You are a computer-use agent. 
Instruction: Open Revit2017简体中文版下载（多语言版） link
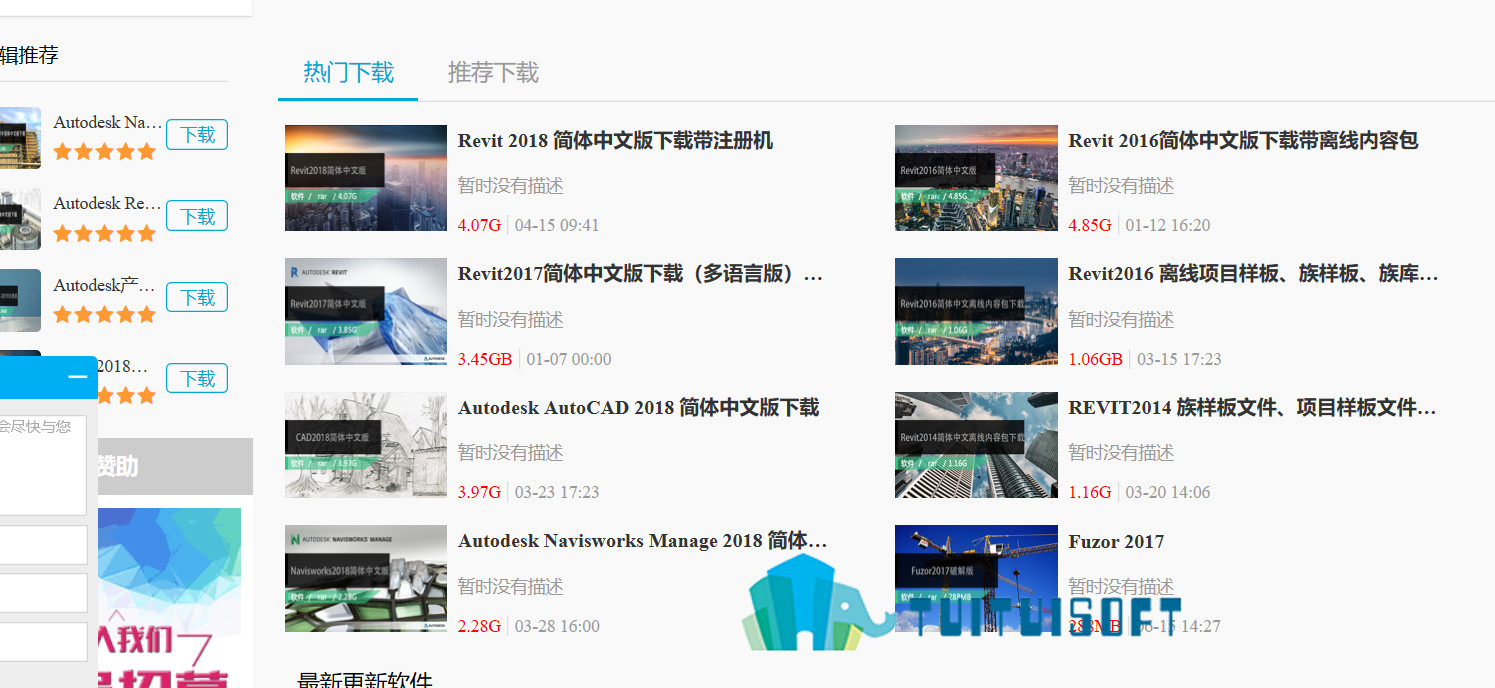[x=640, y=274]
